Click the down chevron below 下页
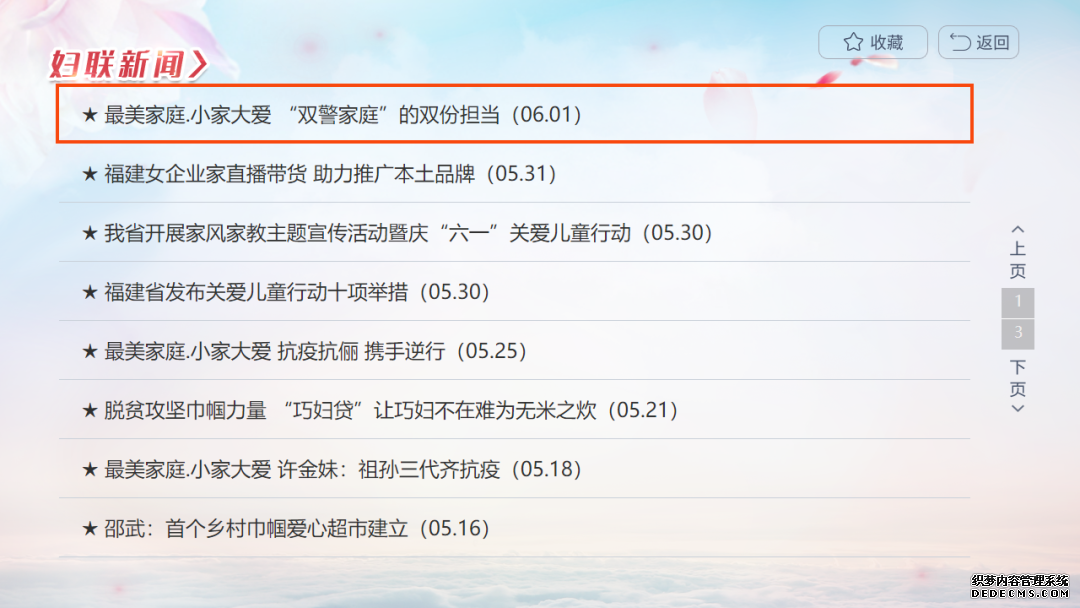This screenshot has width=1080, height=608. pos(1018,408)
